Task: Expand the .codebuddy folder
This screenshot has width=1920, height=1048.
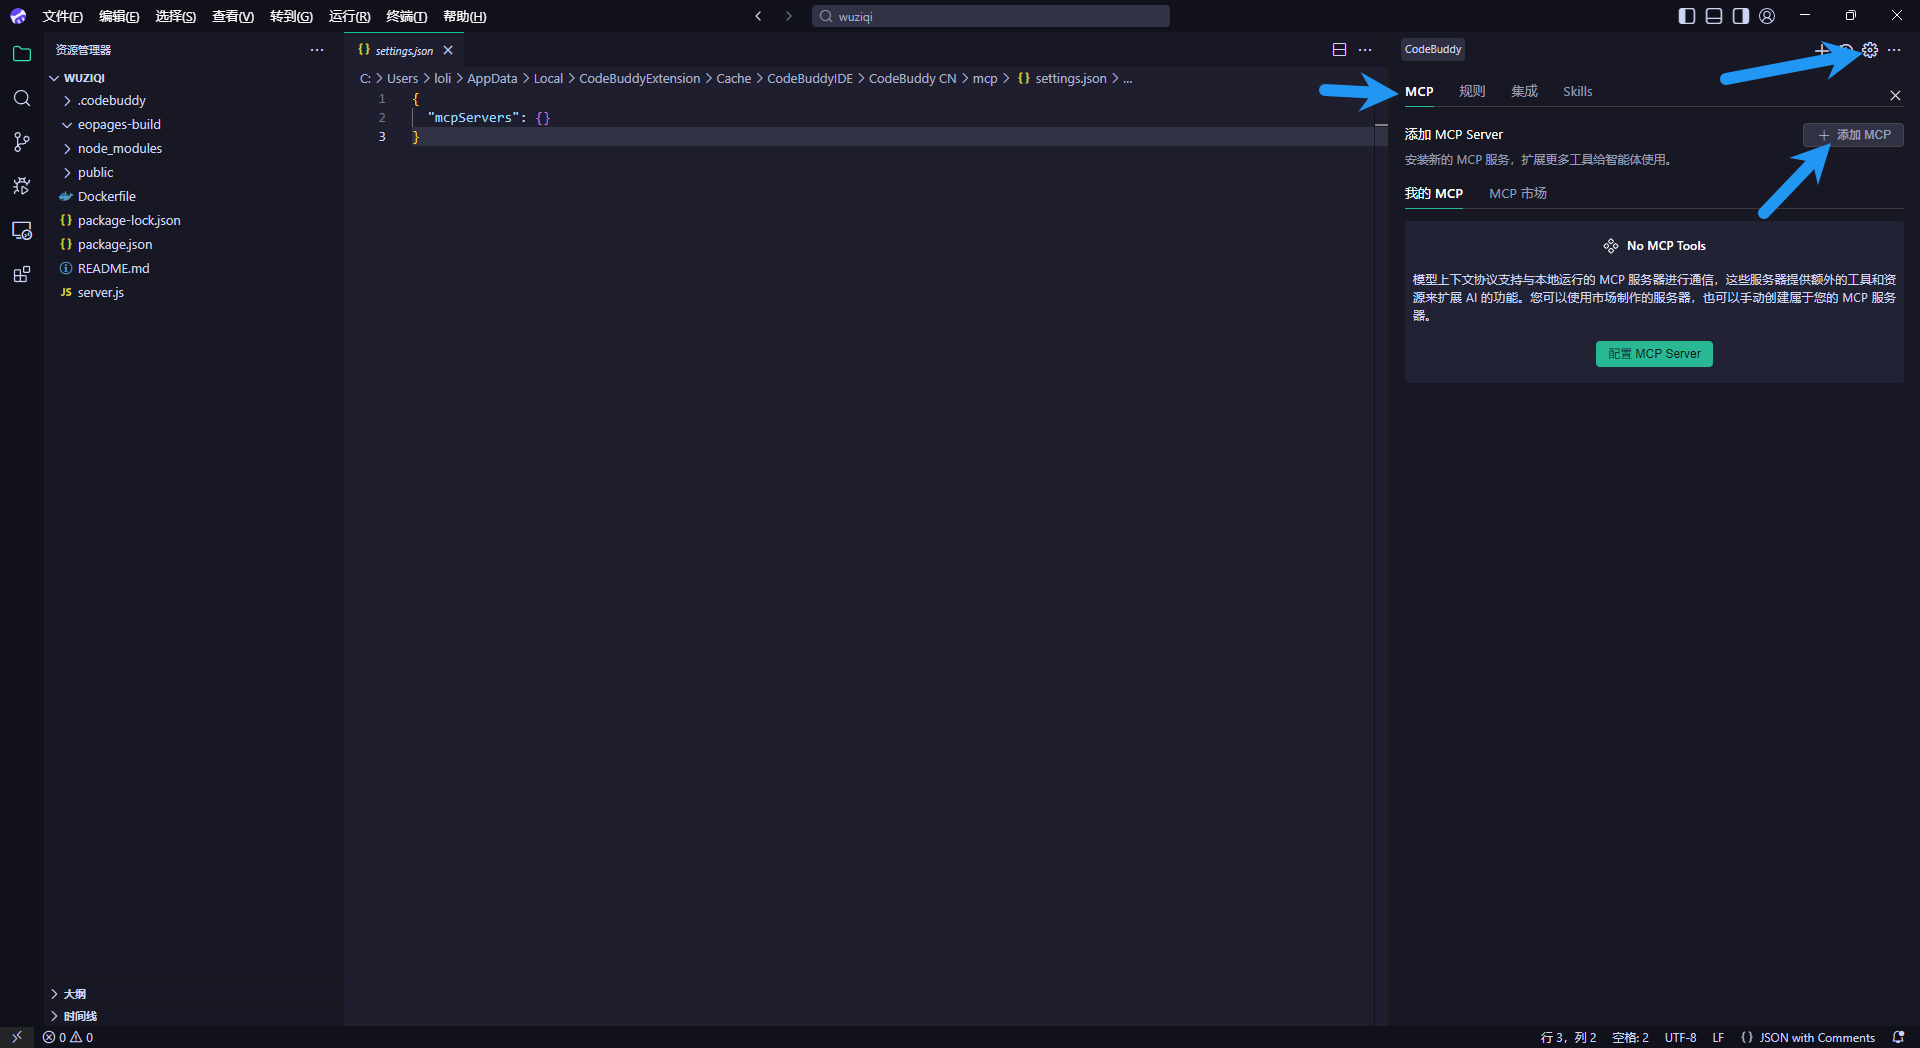Action: coord(111,100)
